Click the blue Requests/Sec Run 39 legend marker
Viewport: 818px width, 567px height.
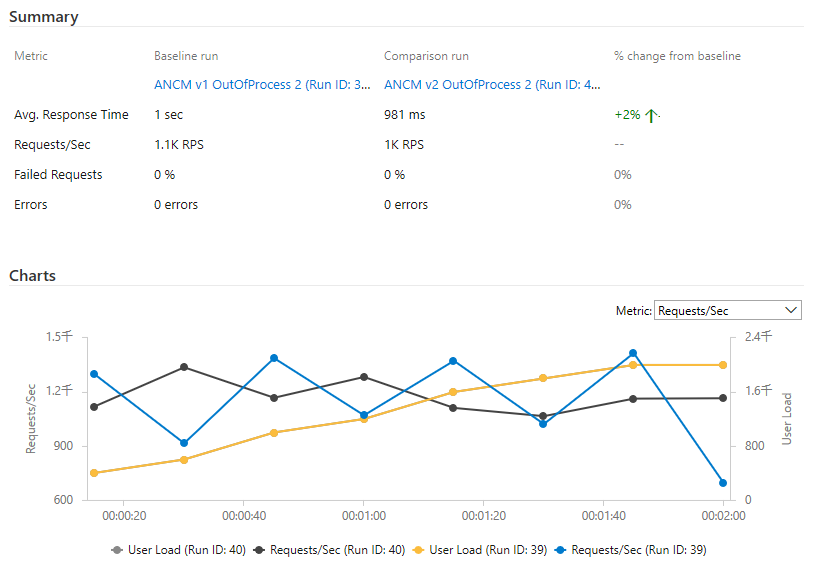point(560,550)
